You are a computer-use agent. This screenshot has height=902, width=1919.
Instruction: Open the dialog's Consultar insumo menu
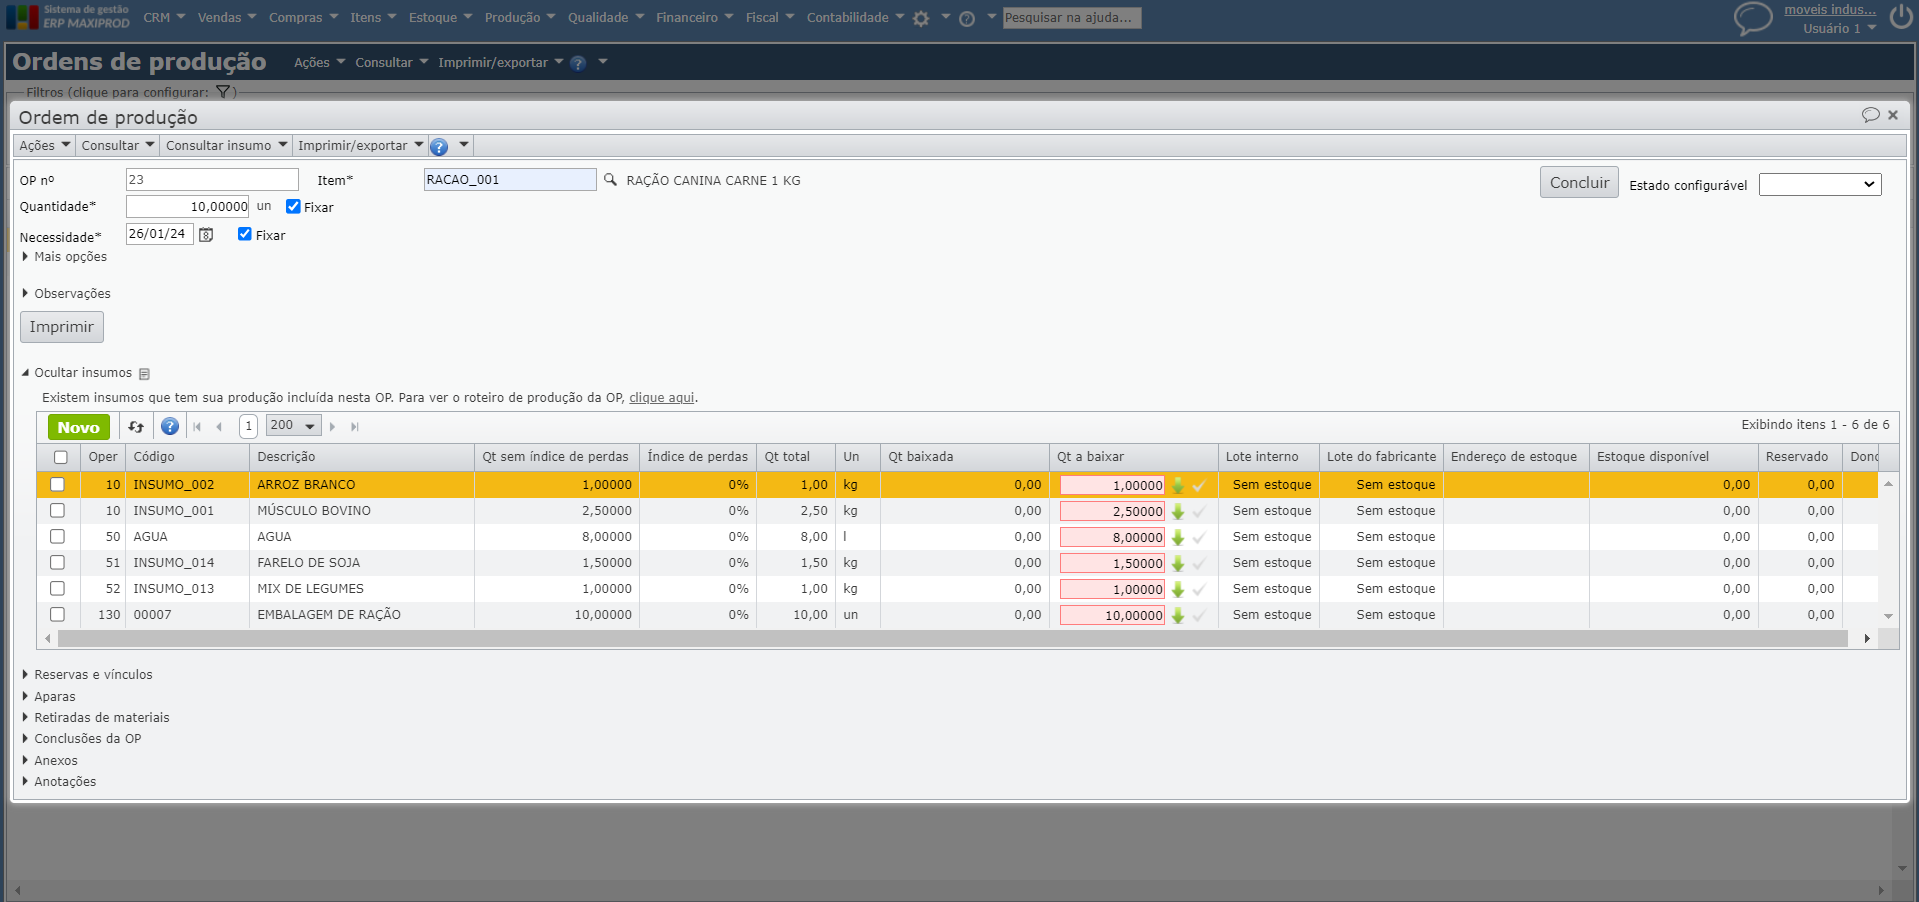226,146
